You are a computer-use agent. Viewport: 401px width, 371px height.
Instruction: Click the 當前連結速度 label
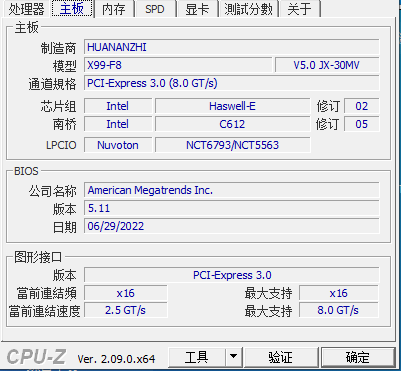tap(45, 311)
